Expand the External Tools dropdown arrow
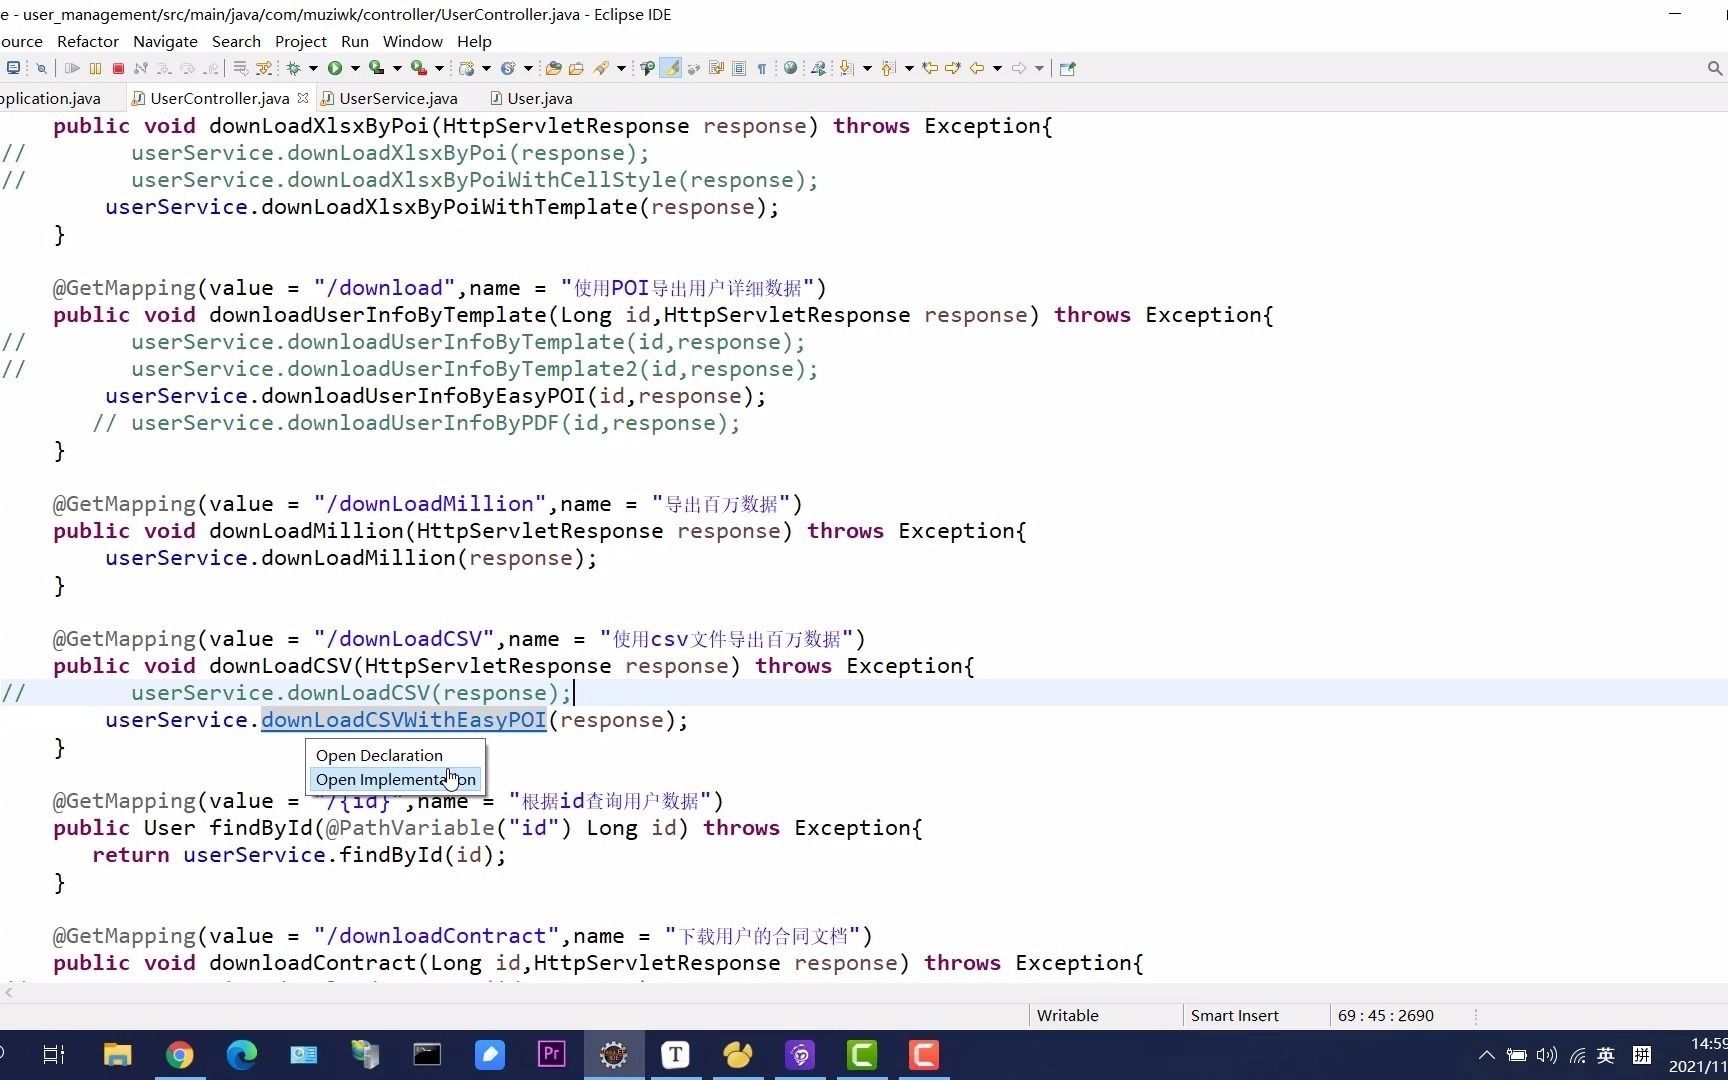The image size is (1728, 1080). [x=439, y=68]
